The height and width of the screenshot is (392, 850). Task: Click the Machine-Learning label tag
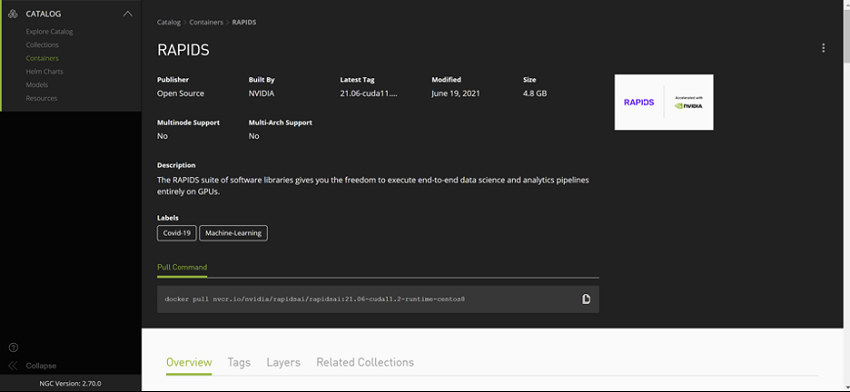(x=233, y=233)
